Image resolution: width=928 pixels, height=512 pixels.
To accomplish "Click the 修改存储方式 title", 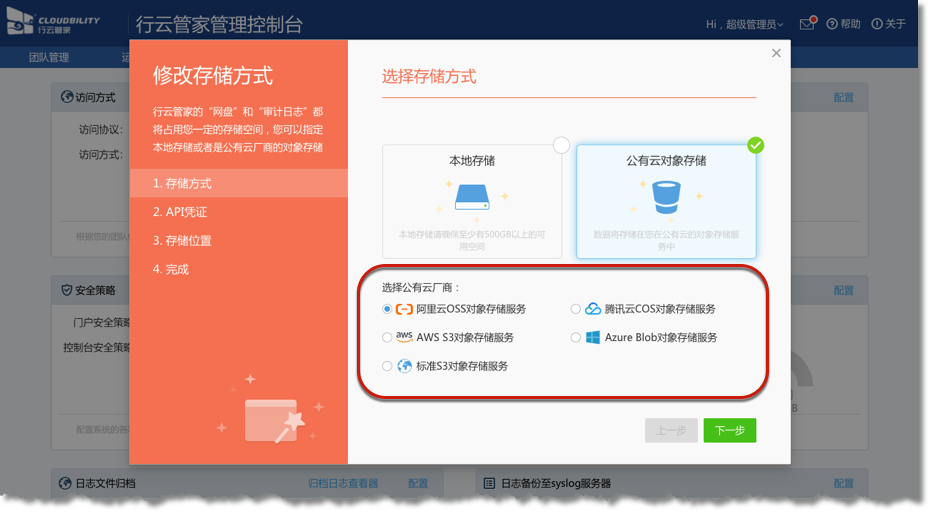I will click(212, 76).
